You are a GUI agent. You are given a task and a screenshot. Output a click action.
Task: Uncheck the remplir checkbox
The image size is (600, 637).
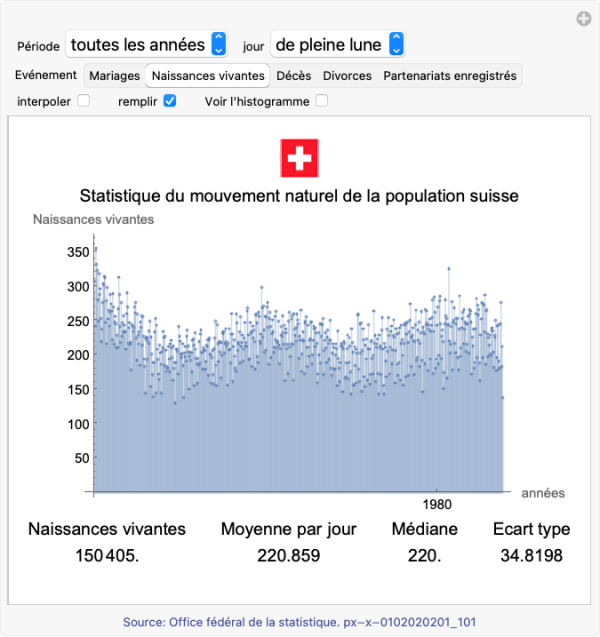pyautogui.click(x=170, y=101)
